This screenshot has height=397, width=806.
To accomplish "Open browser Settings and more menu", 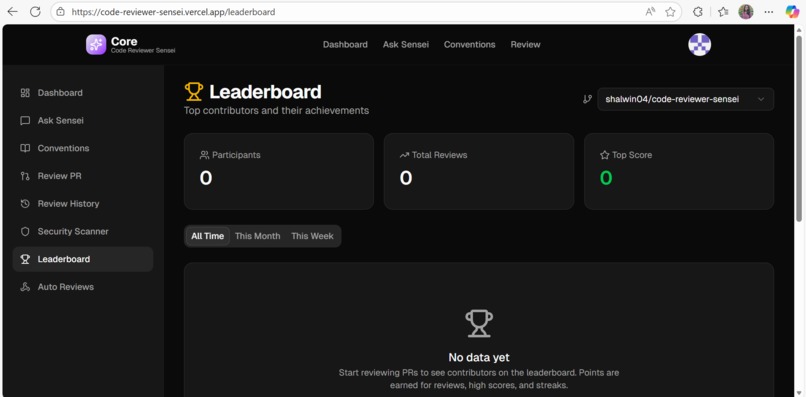I will pos(768,12).
